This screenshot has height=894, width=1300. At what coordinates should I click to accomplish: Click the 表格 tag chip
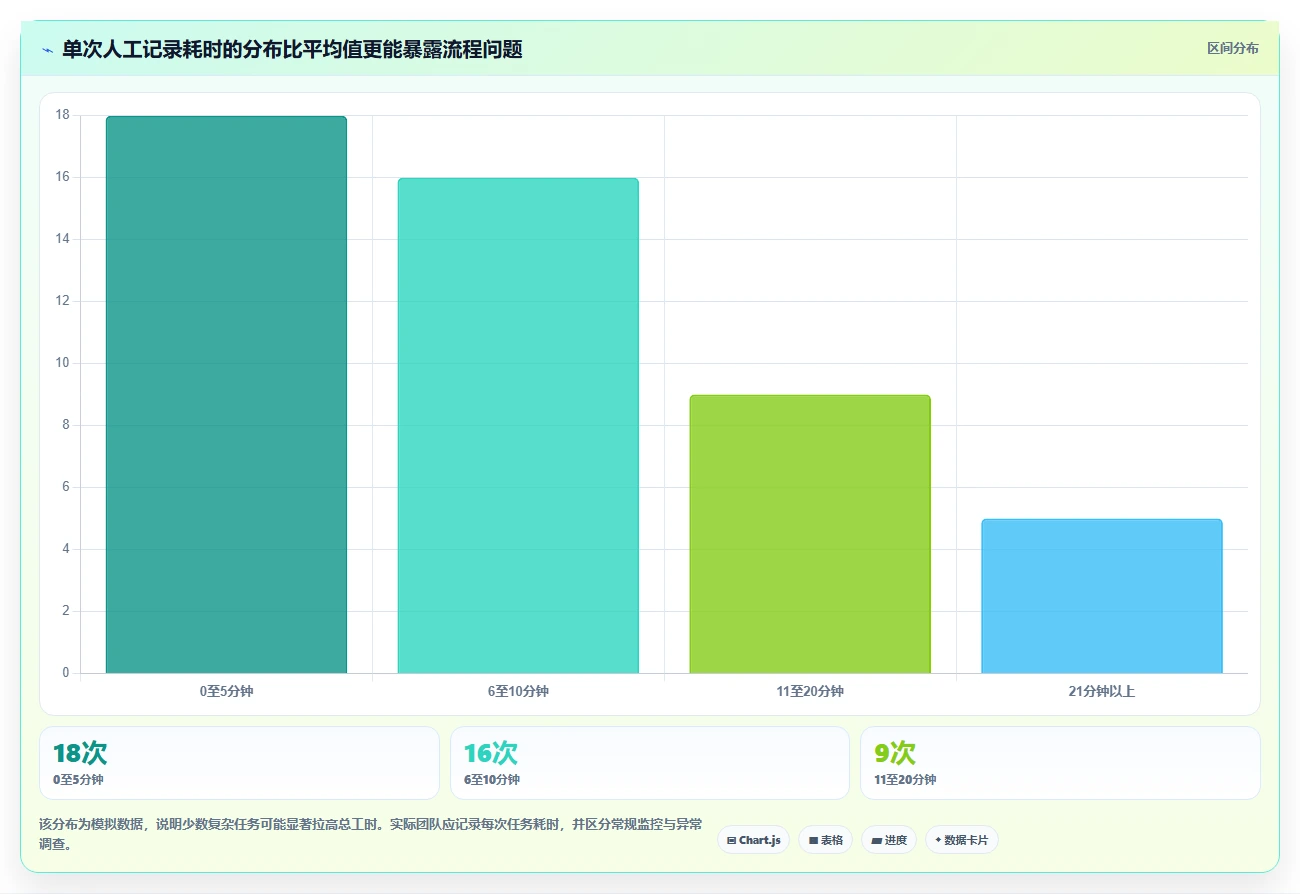825,840
